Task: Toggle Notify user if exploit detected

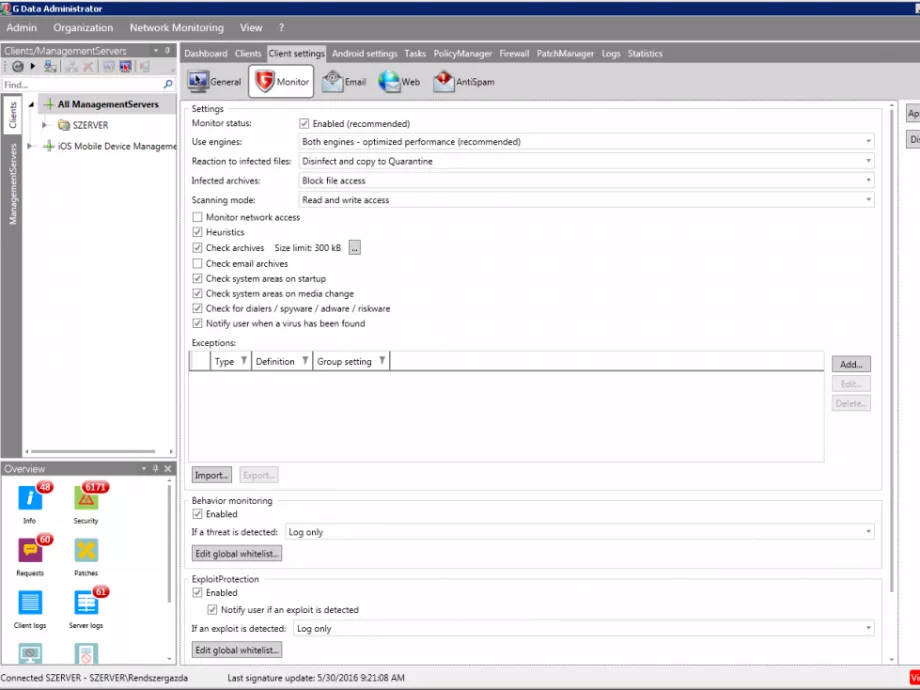Action: [x=212, y=610]
